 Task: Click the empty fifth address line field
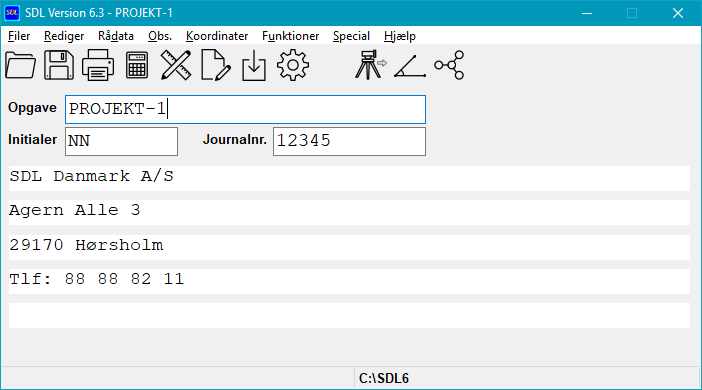click(349, 315)
